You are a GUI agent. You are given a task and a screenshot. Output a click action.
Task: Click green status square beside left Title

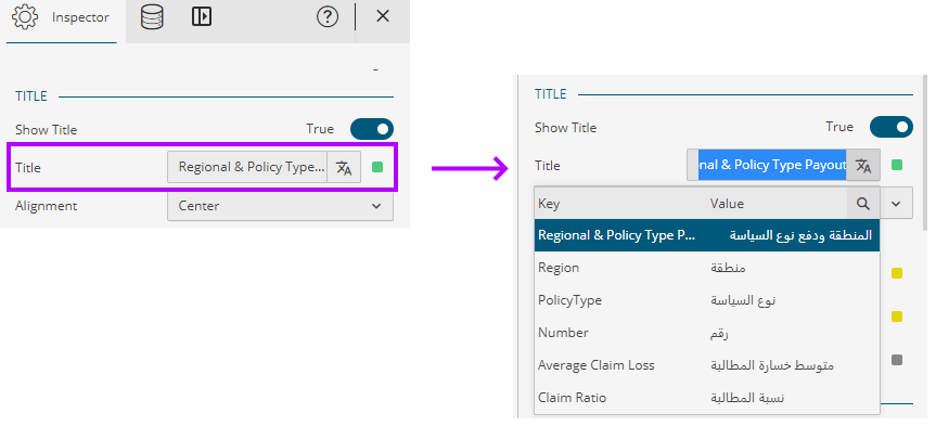pos(377,167)
